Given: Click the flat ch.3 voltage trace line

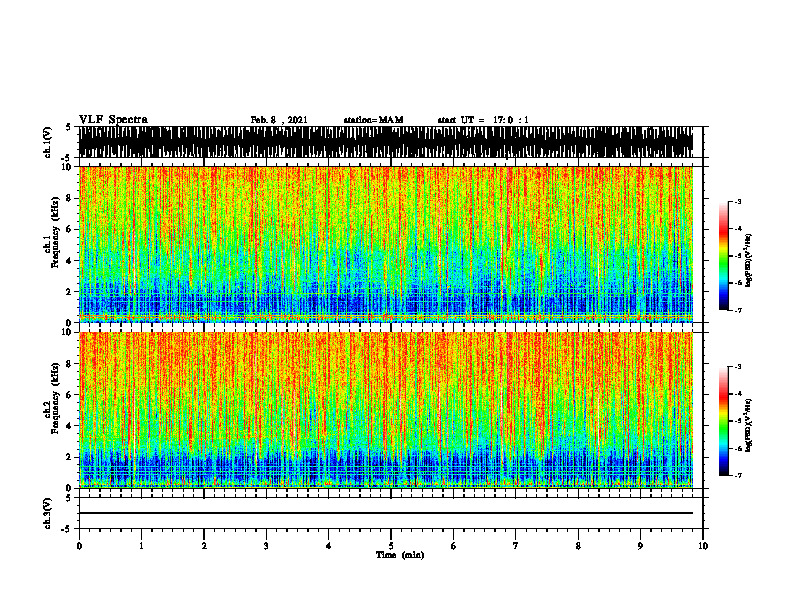Looking at the screenshot, I should point(386,513).
